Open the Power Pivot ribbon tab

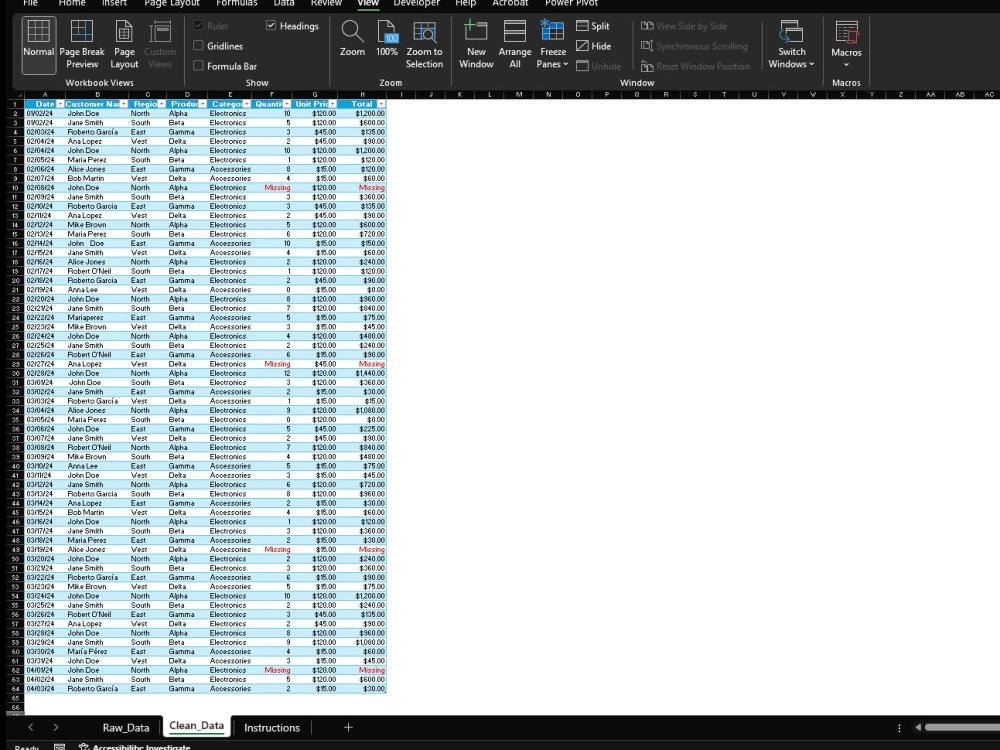pos(571,3)
